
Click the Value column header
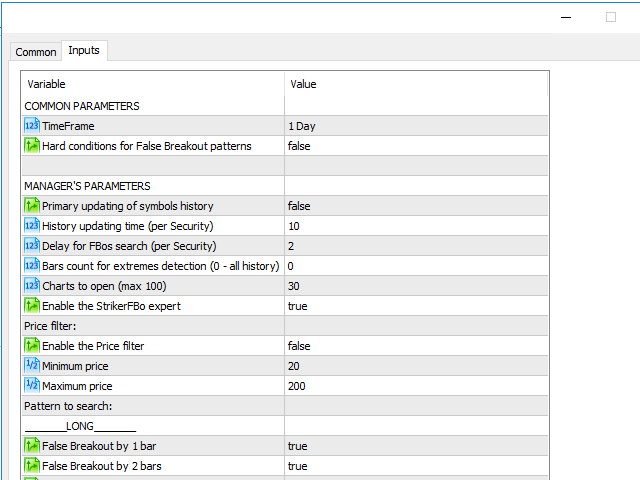[415, 84]
